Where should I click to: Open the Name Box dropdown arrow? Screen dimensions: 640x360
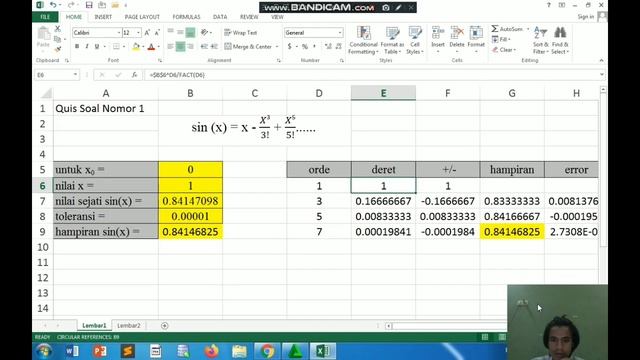coord(76,75)
